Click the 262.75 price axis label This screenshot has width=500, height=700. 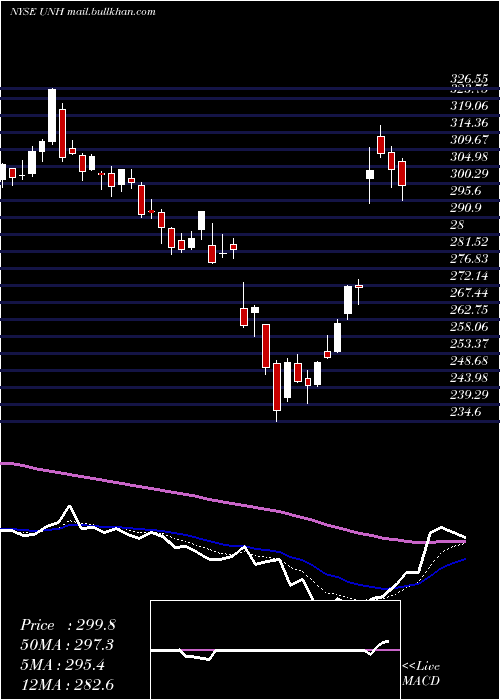(469, 309)
